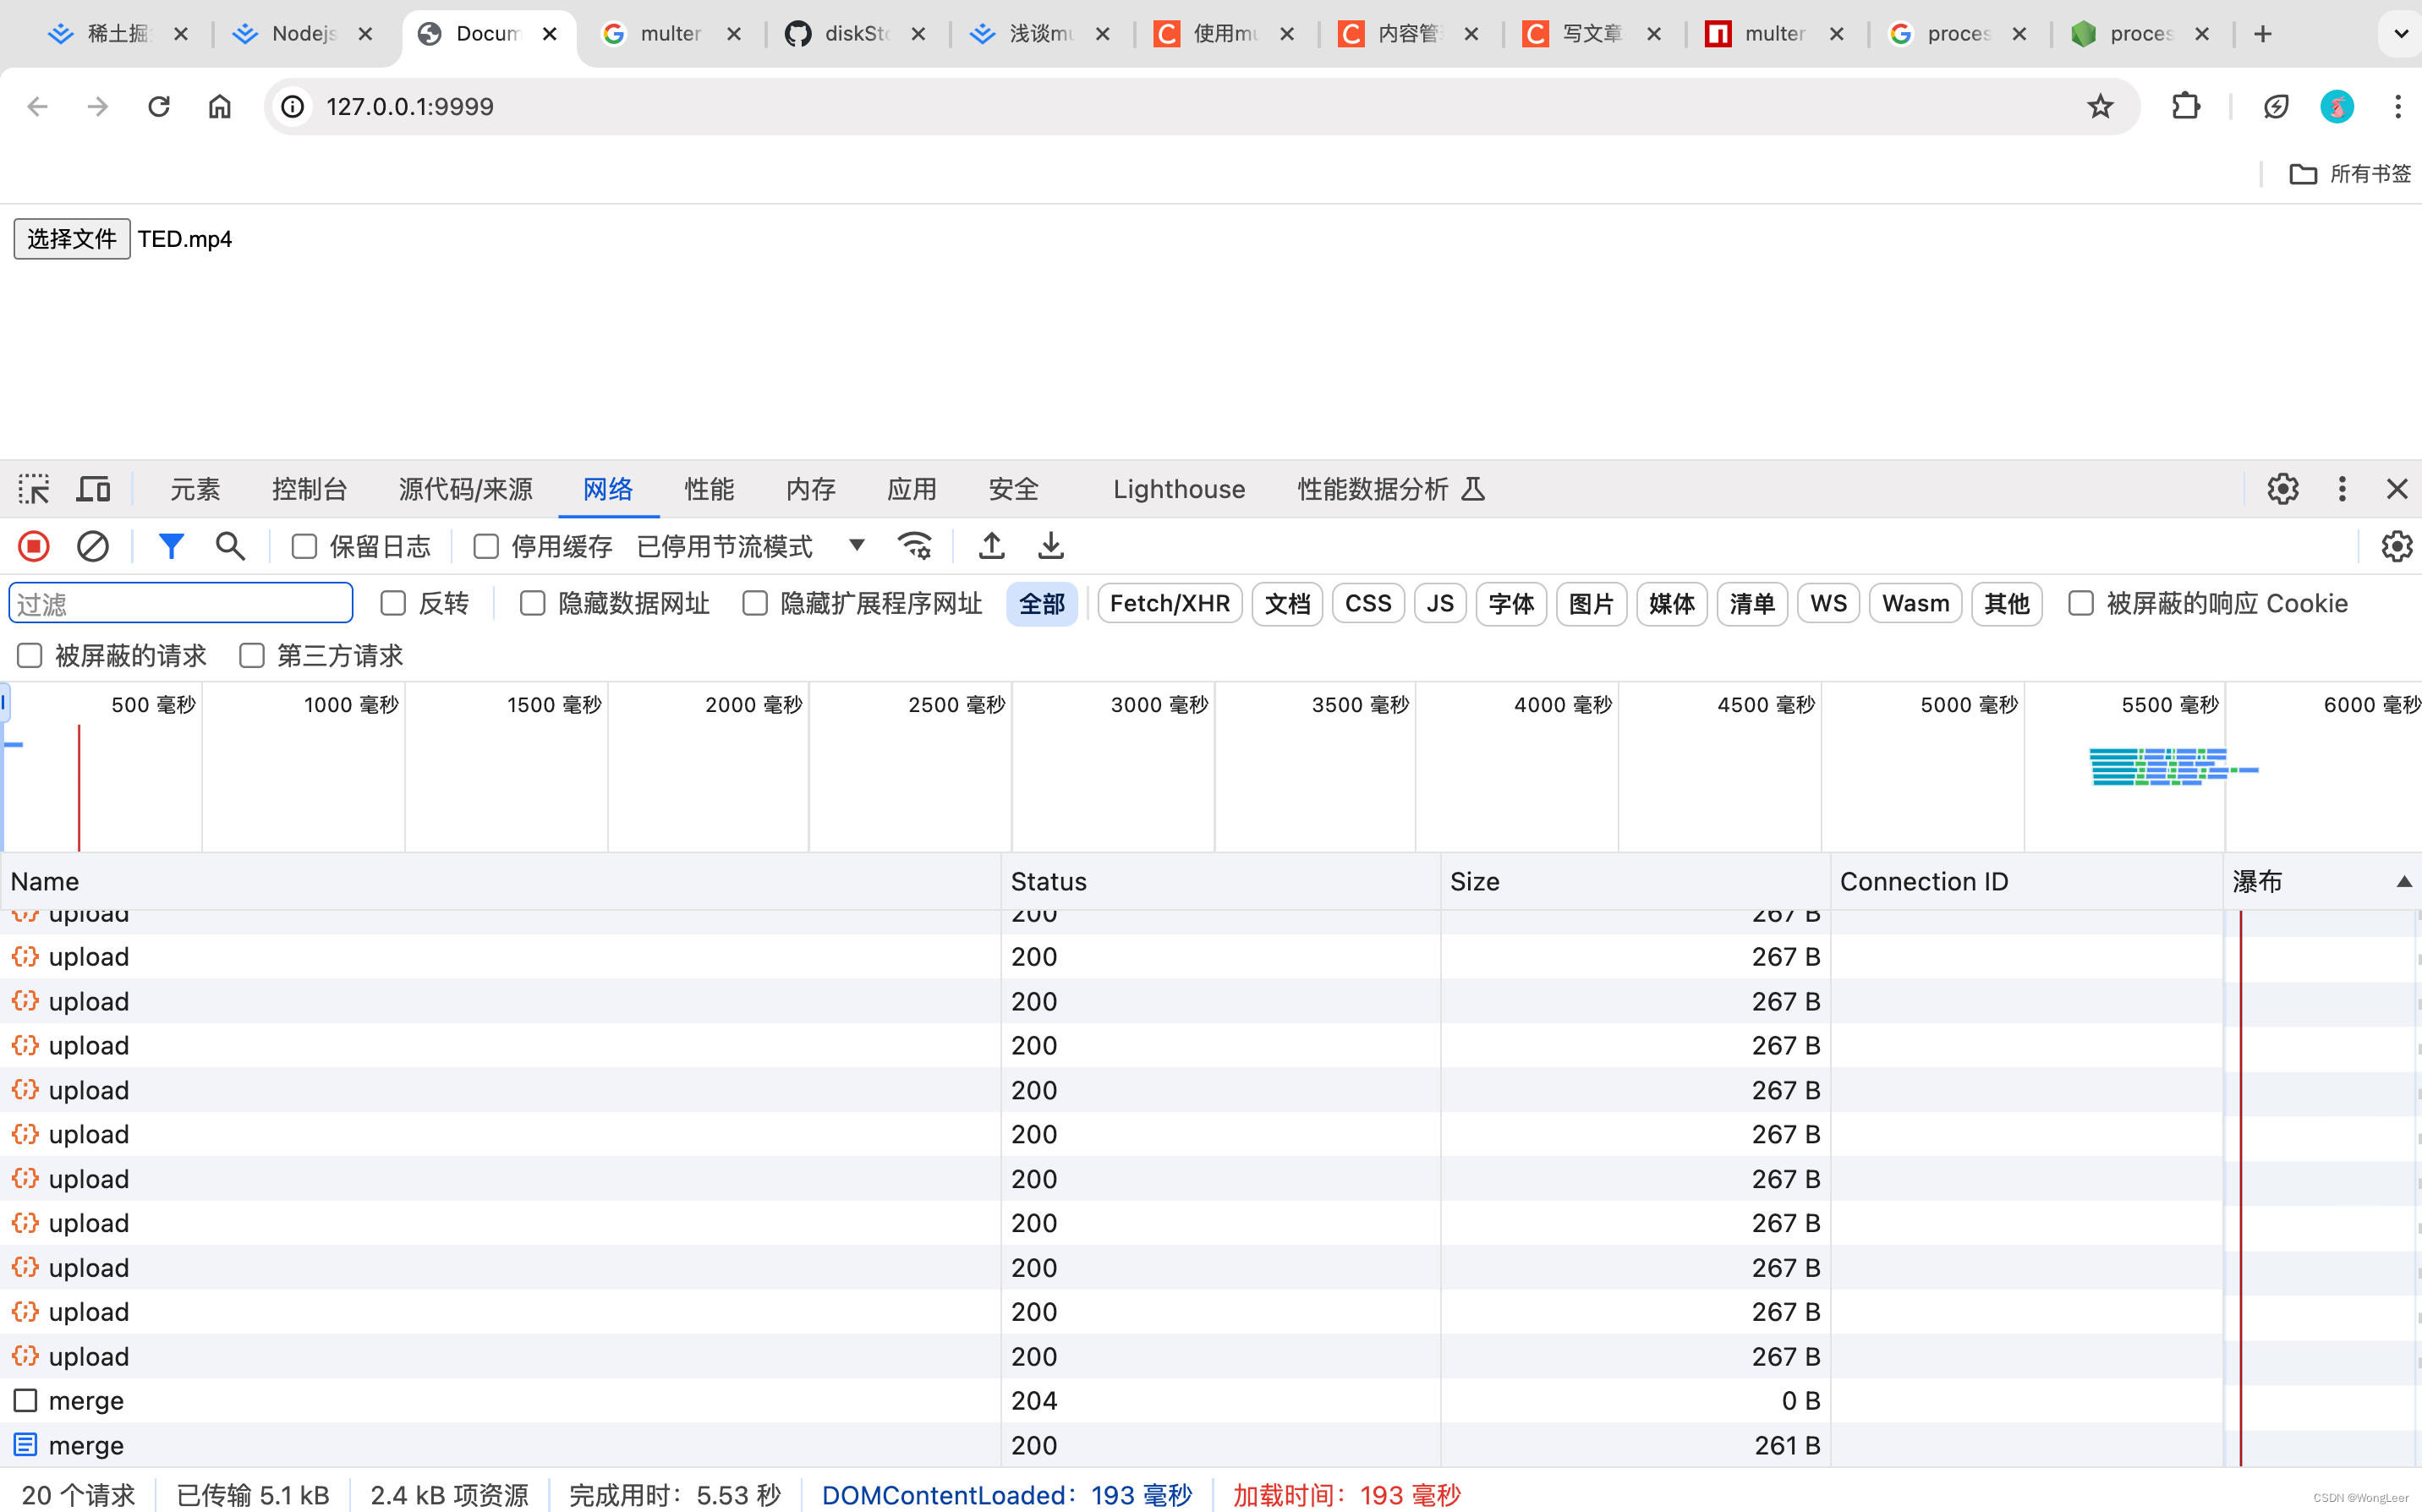
Task: Open a new browser tab
Action: 2263,34
